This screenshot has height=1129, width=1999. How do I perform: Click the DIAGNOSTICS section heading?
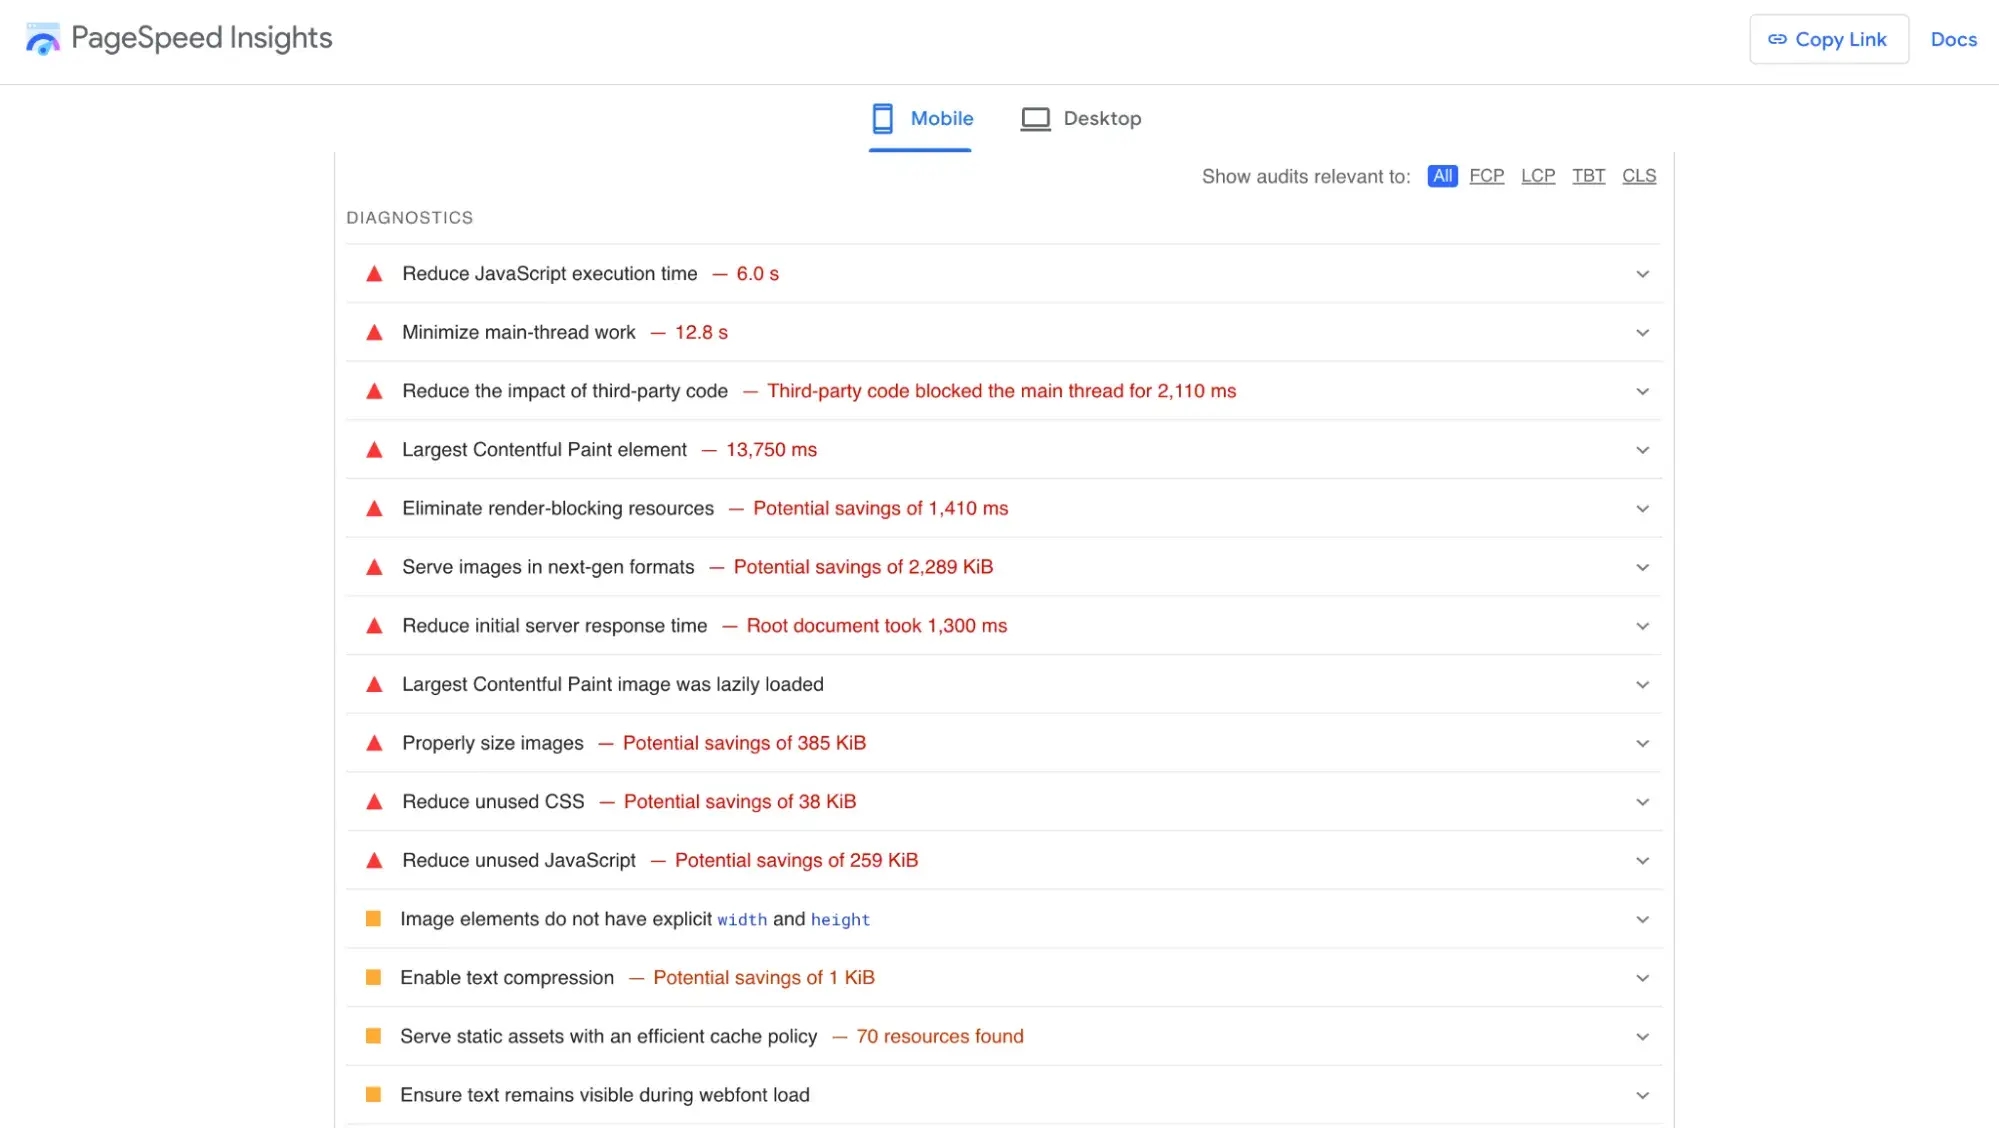coord(410,218)
